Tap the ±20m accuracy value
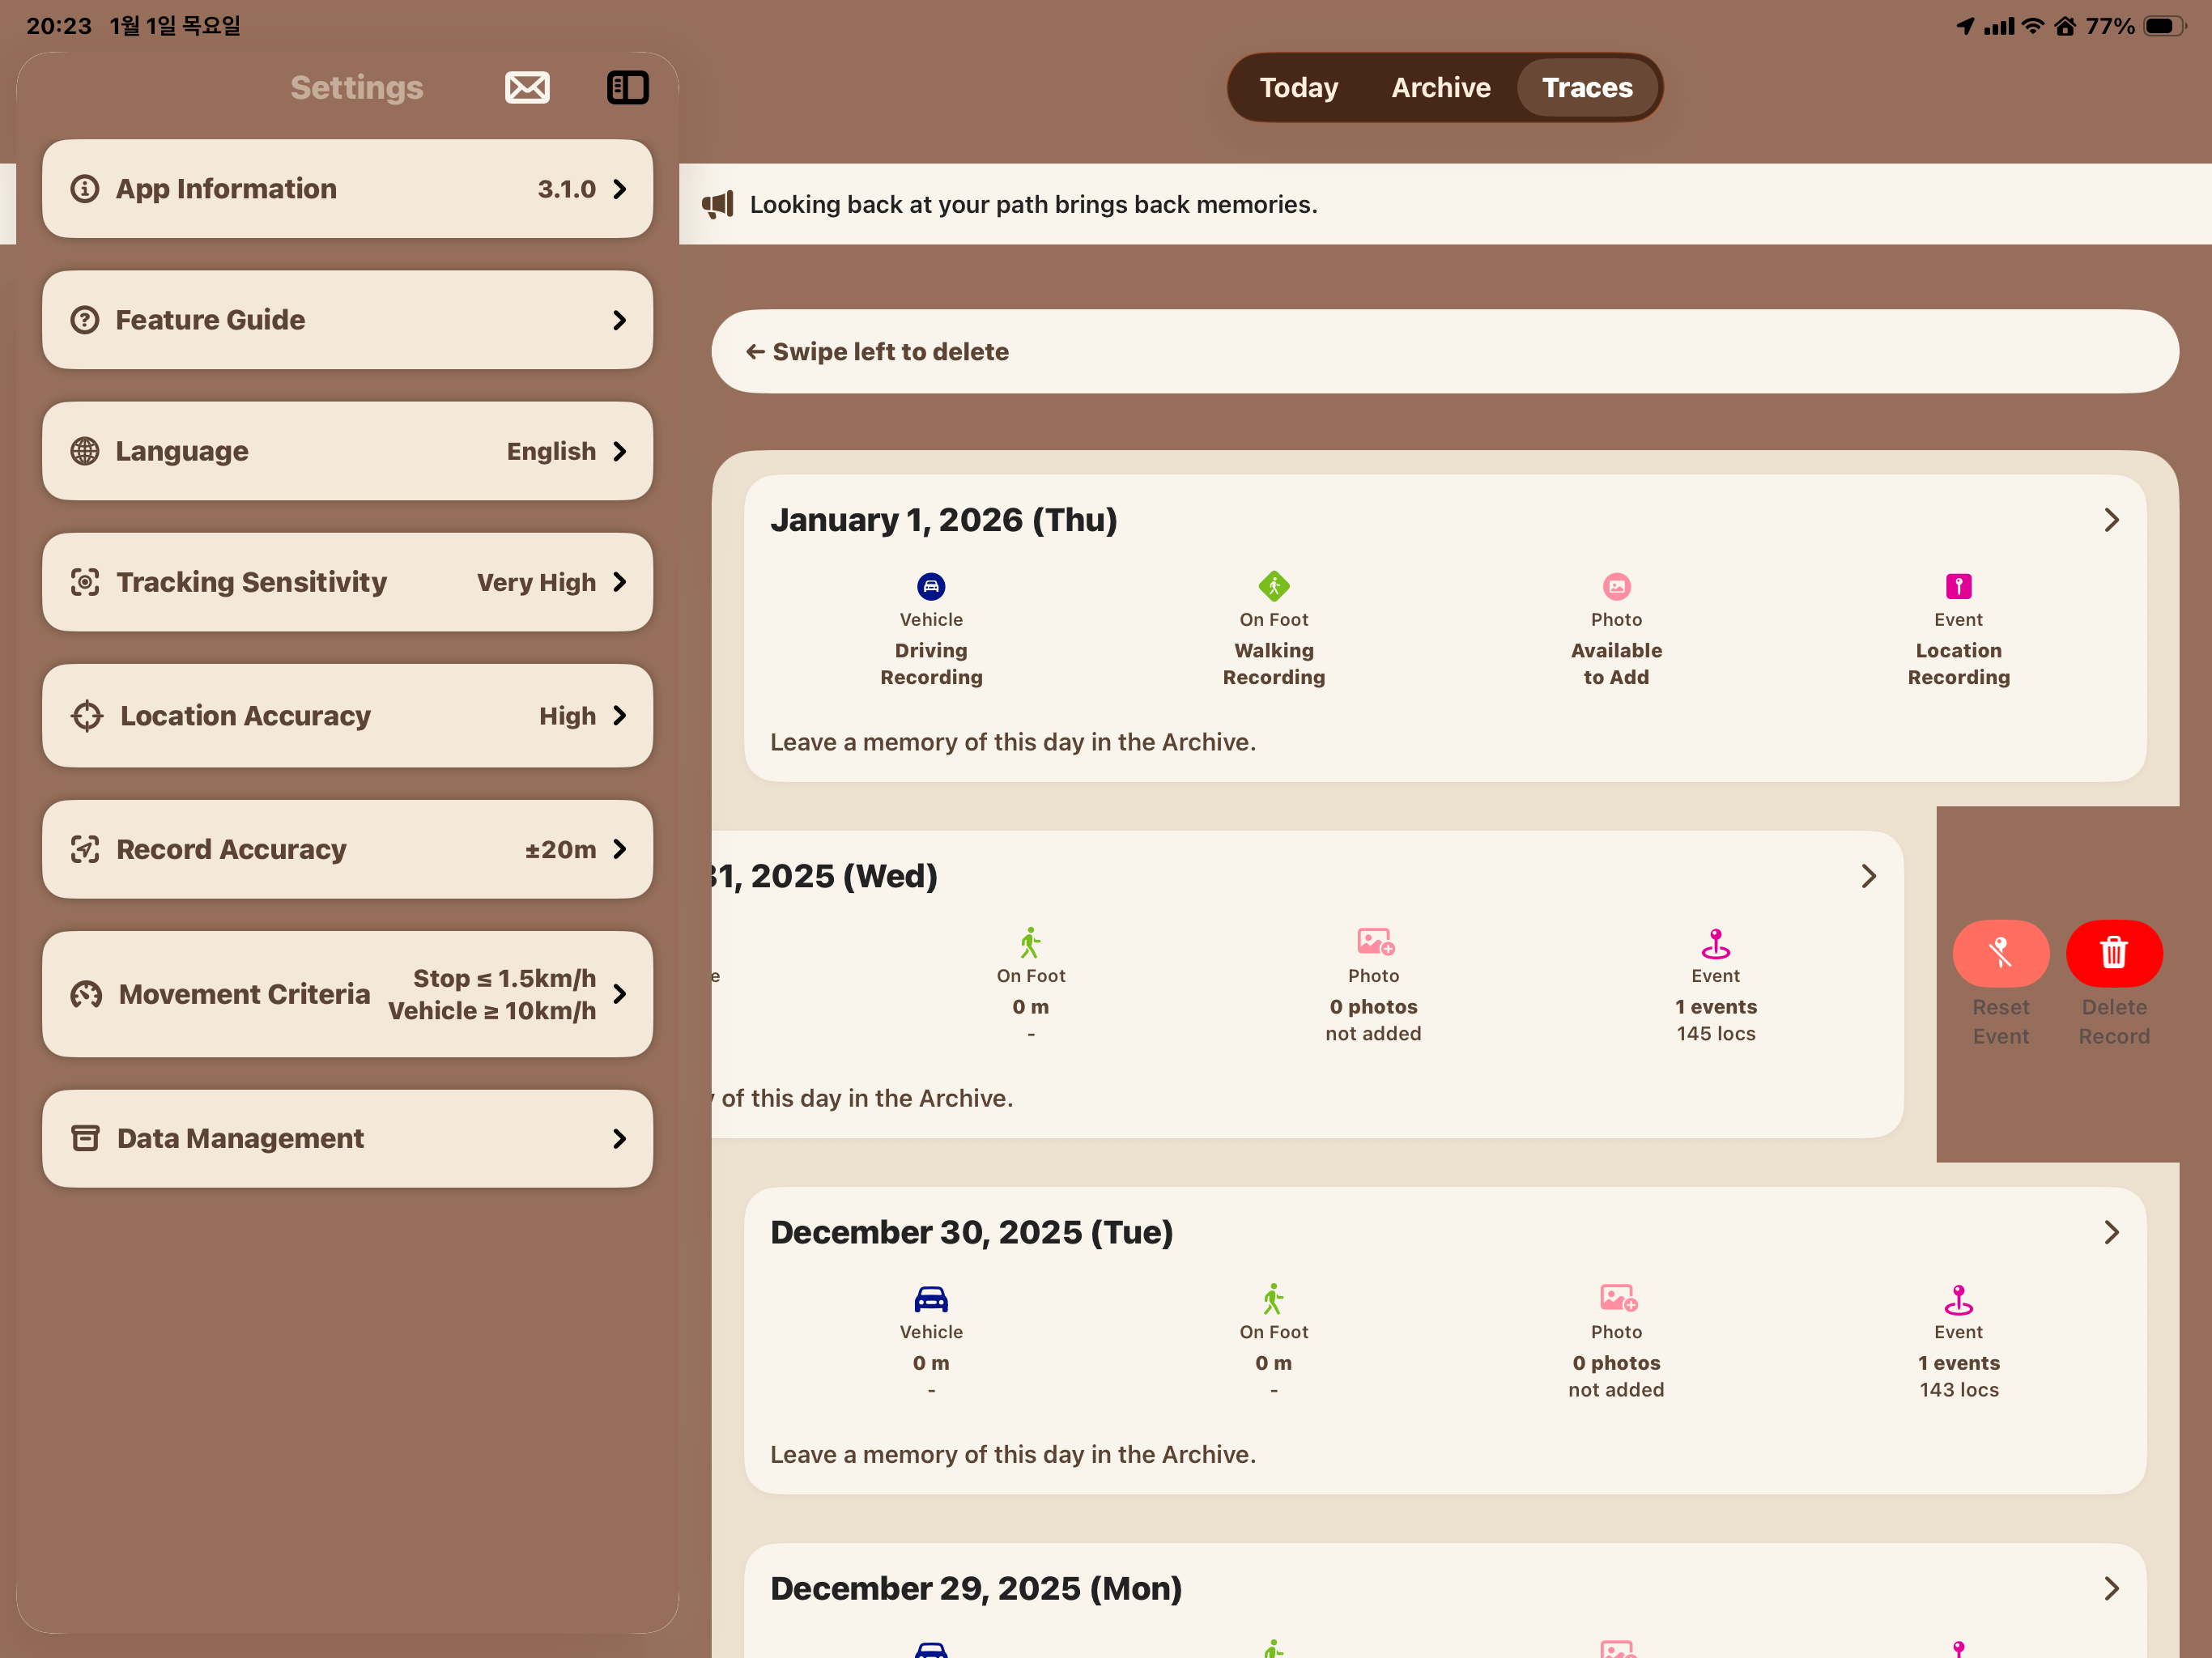This screenshot has height=1658, width=2212. pos(560,849)
